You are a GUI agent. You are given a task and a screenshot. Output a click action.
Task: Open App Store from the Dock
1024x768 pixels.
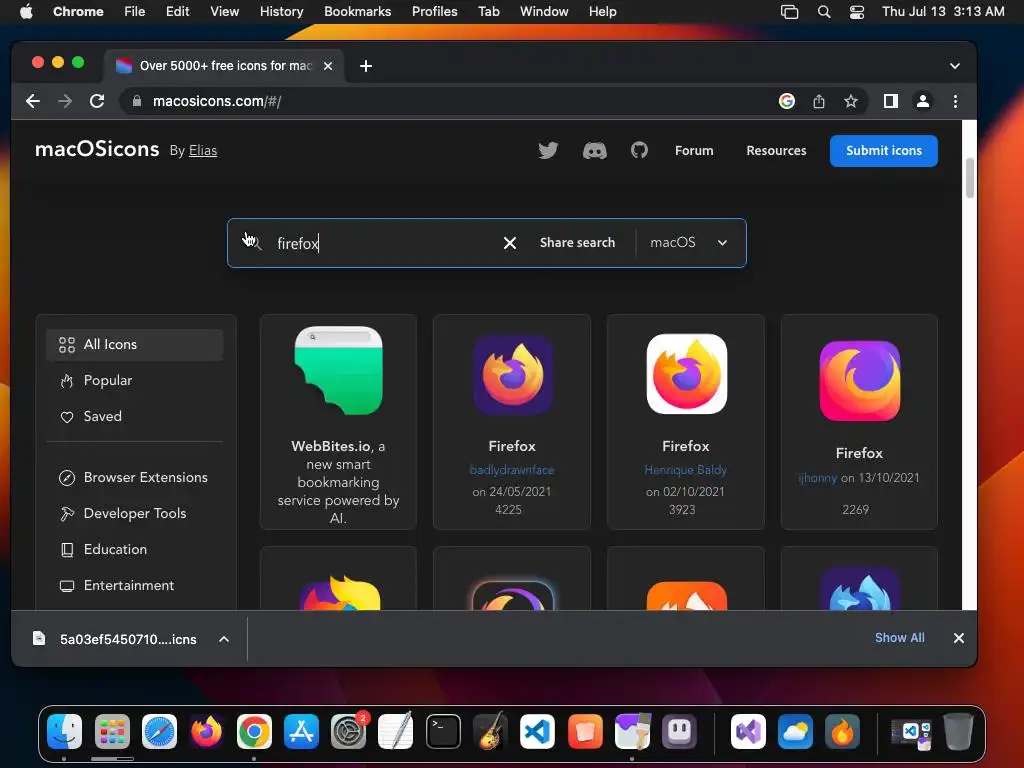301,731
